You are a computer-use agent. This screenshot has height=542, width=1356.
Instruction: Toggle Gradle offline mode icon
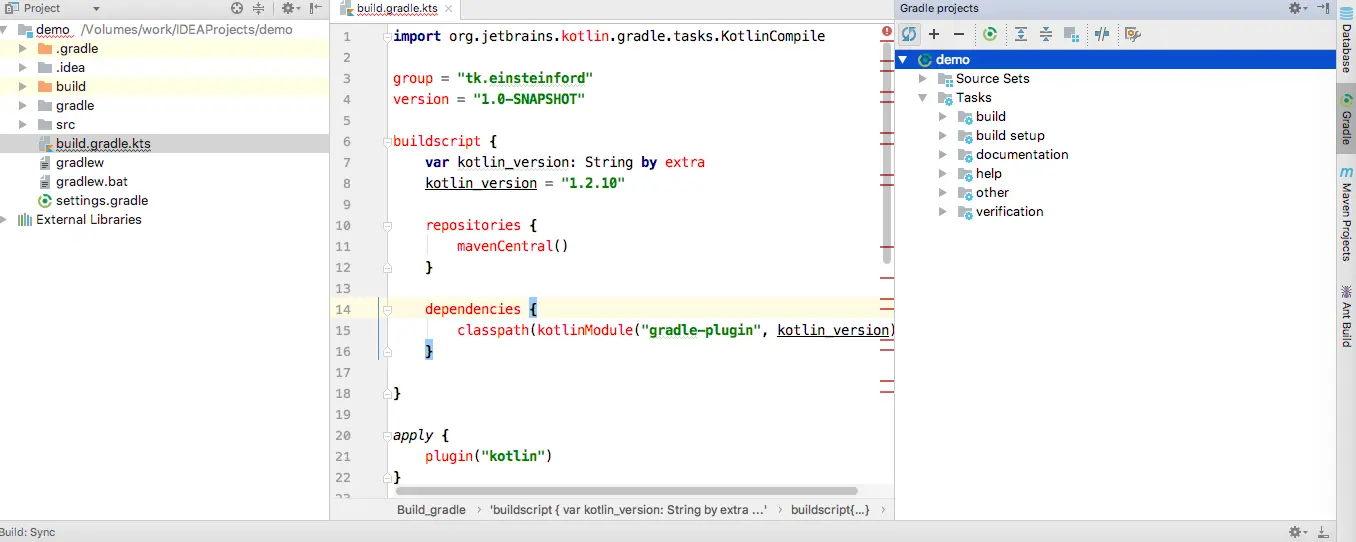(x=1102, y=34)
